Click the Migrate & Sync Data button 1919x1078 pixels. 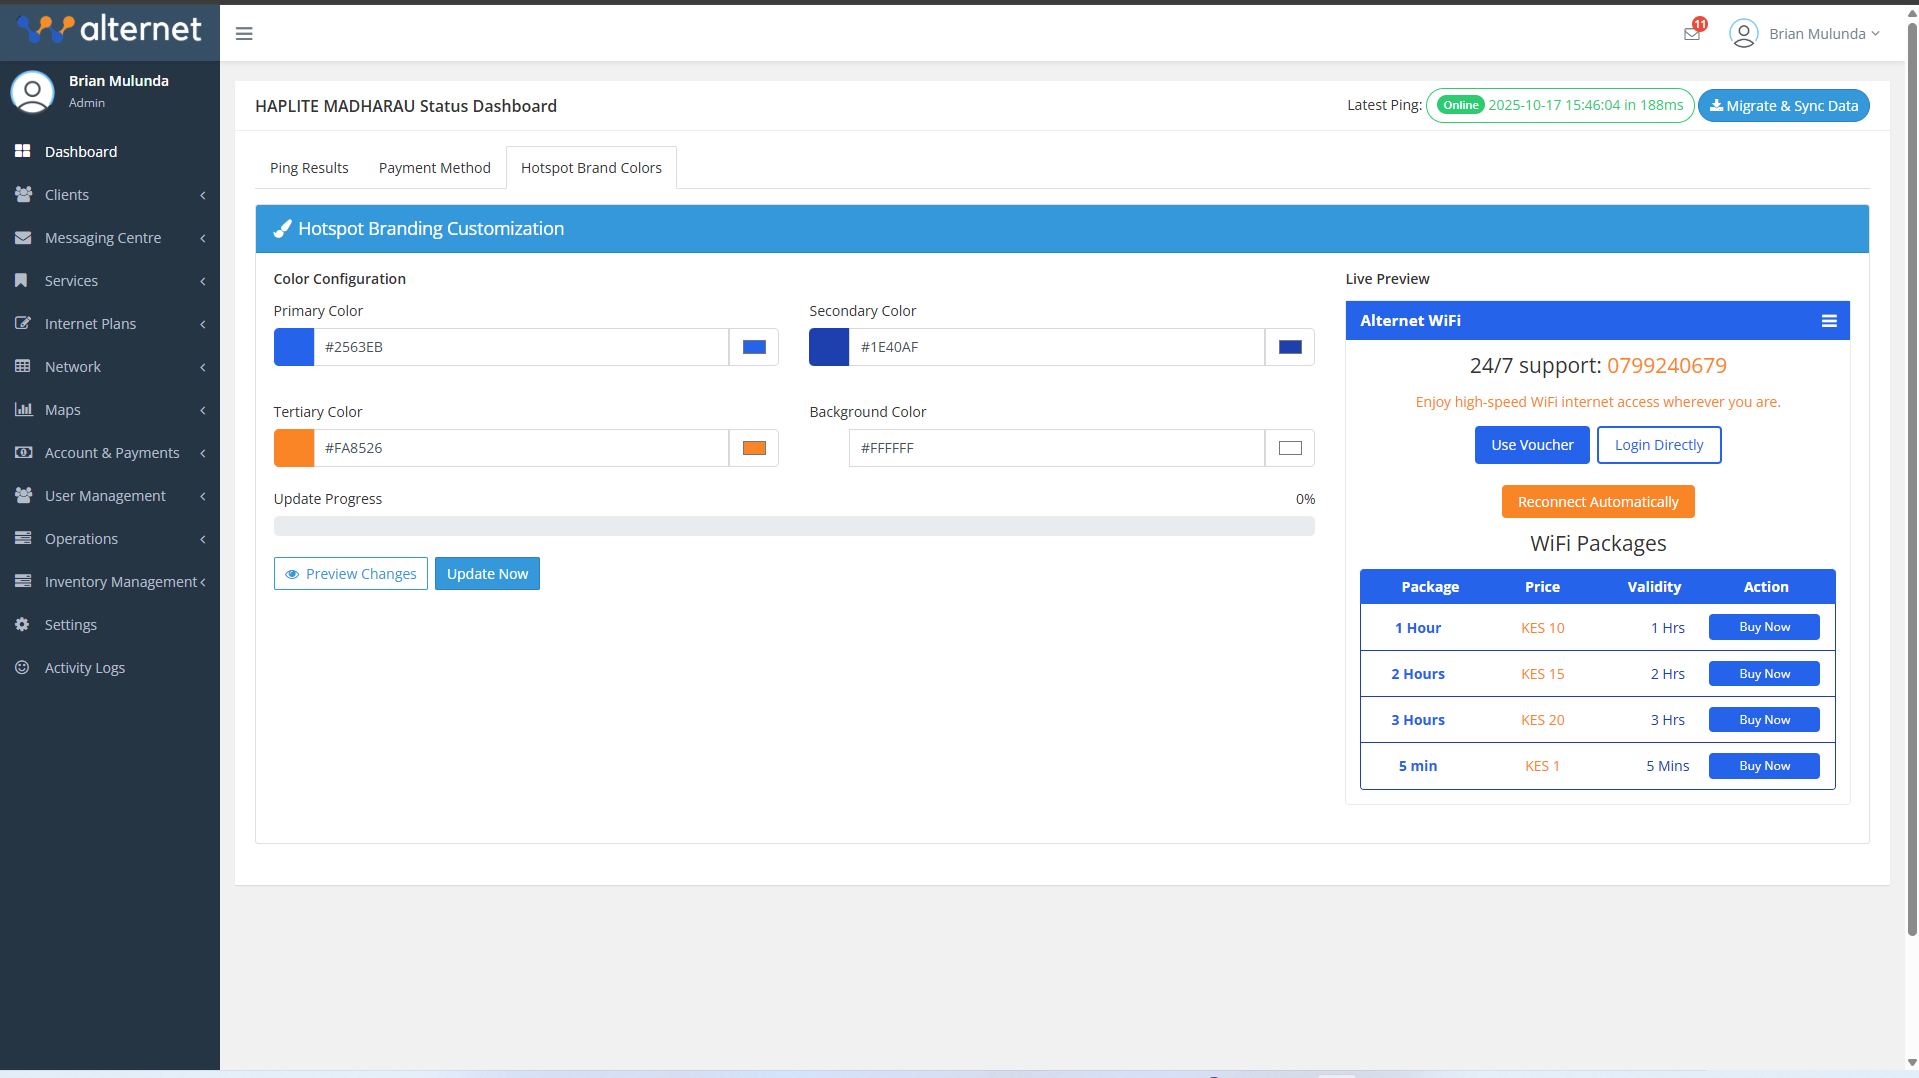click(x=1783, y=106)
